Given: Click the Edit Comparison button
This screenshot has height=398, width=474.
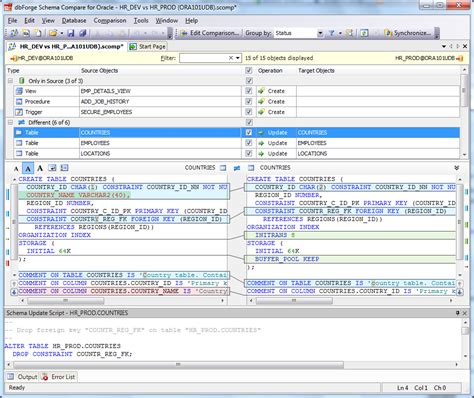Looking at the screenshot, I should 209,33.
